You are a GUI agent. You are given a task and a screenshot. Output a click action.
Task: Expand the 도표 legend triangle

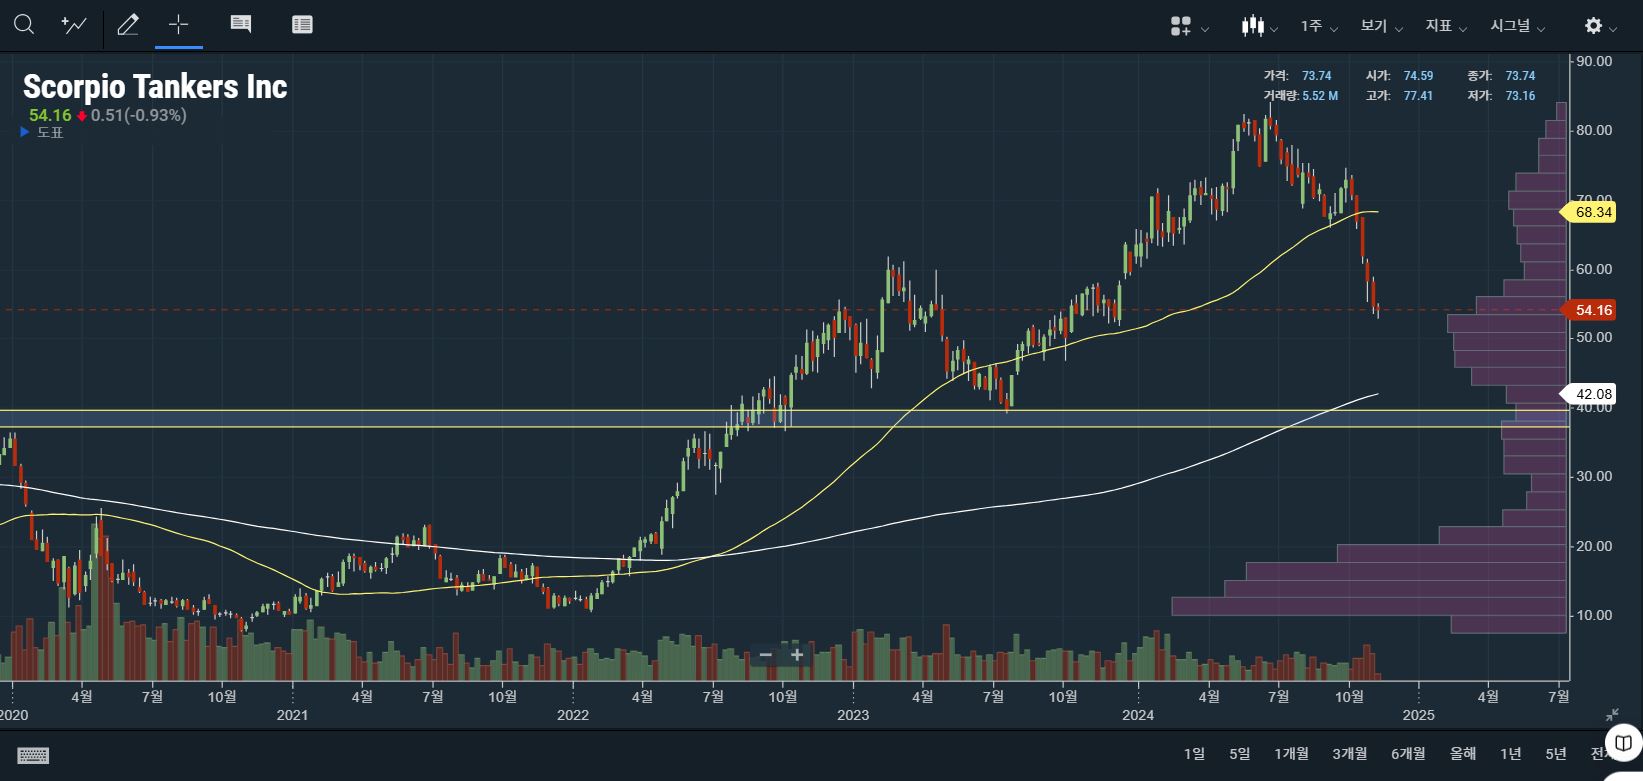25,132
